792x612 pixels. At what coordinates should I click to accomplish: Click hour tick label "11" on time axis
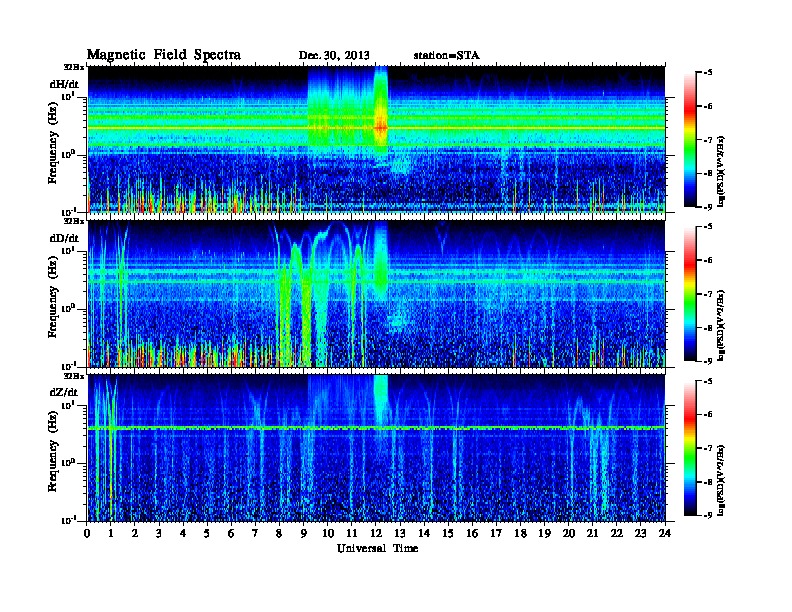[352, 533]
